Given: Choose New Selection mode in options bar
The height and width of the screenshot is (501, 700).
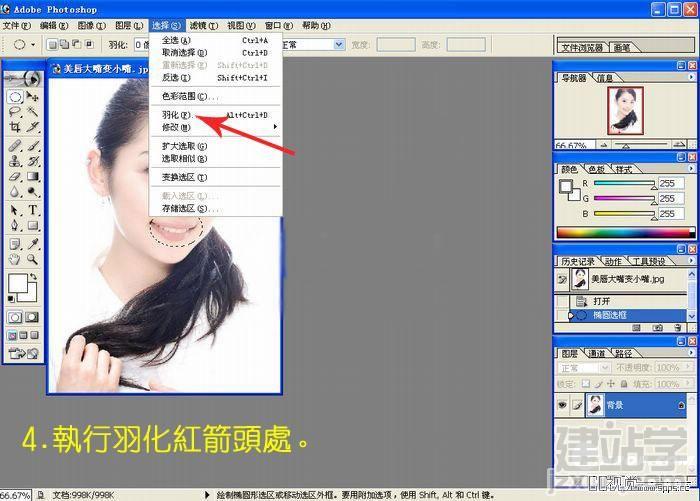Looking at the screenshot, I should [x=52, y=44].
